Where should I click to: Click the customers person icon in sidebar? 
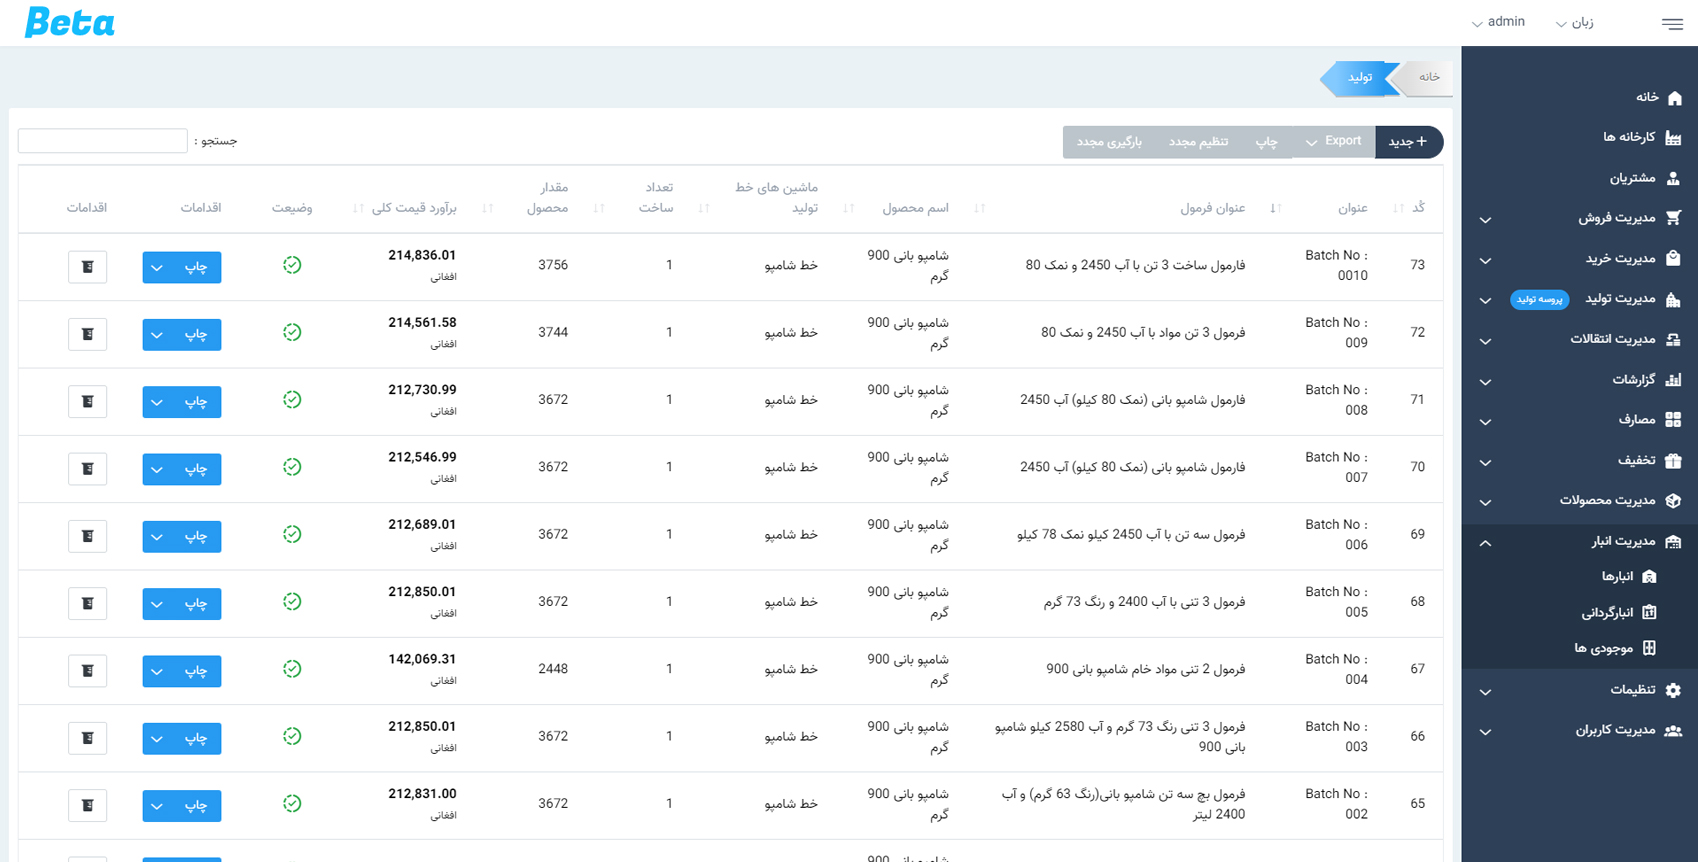point(1673,178)
